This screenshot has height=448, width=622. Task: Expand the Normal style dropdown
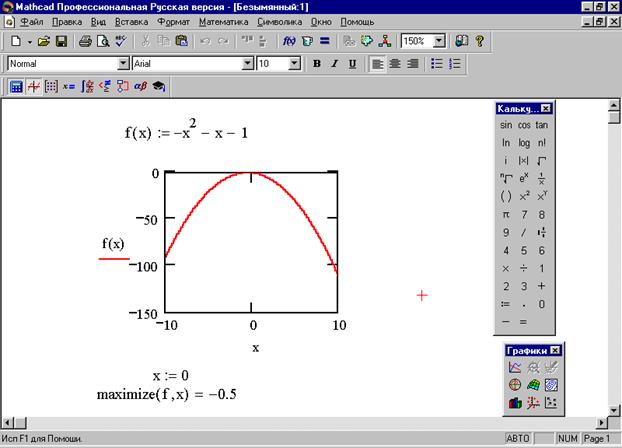pos(123,63)
